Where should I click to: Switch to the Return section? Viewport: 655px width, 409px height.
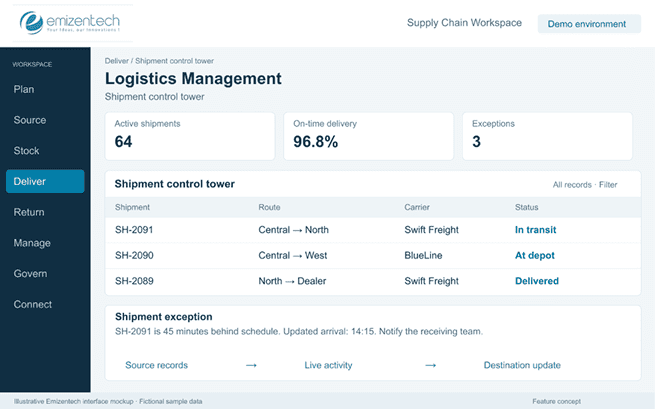point(29,212)
